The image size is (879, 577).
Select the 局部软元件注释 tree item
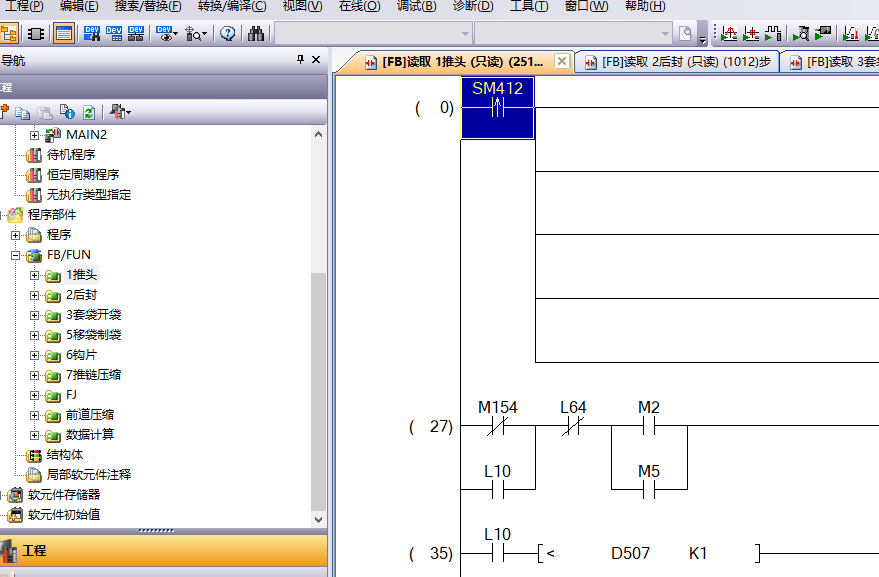coord(88,475)
